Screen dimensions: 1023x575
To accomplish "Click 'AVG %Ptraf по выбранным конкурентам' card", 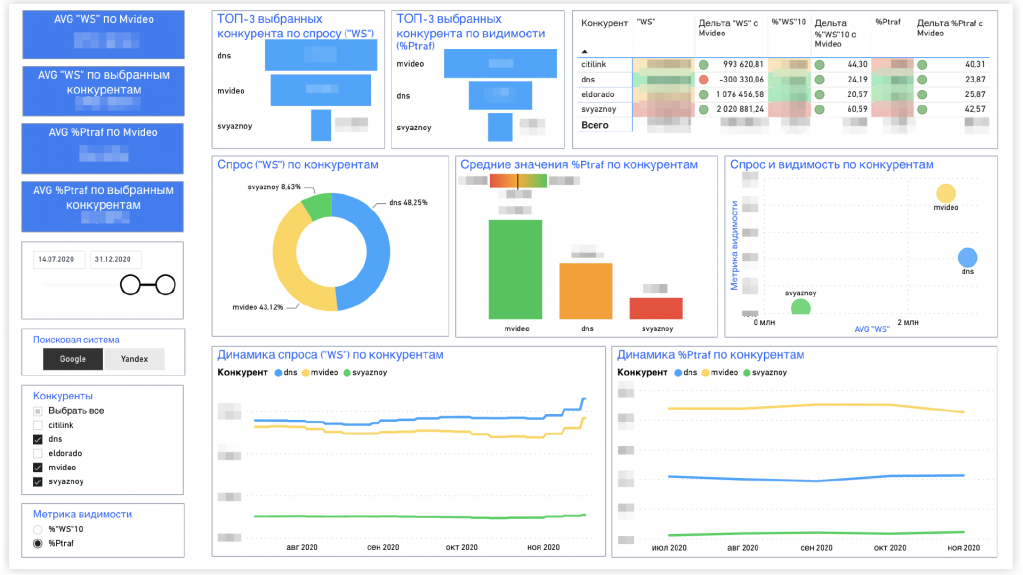I will pyautogui.click(x=102, y=206).
